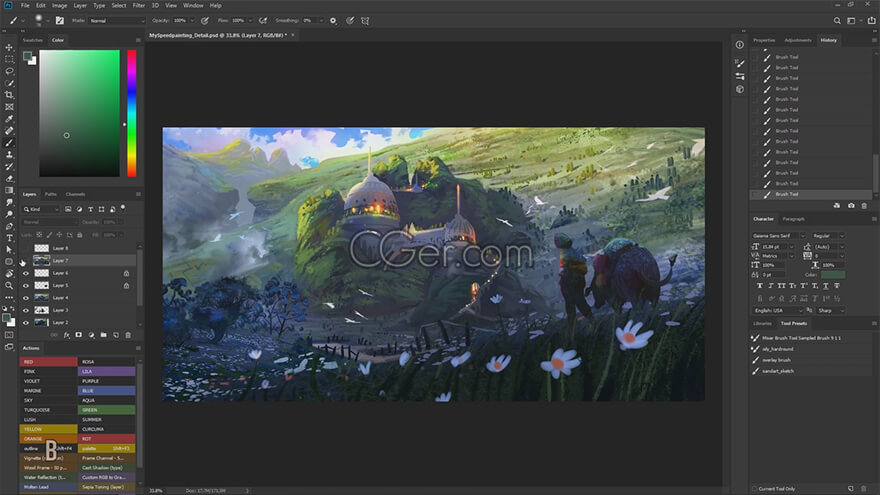The image size is (880, 495).
Task: Toggle airbrush build-up option
Action: [x=263, y=21]
